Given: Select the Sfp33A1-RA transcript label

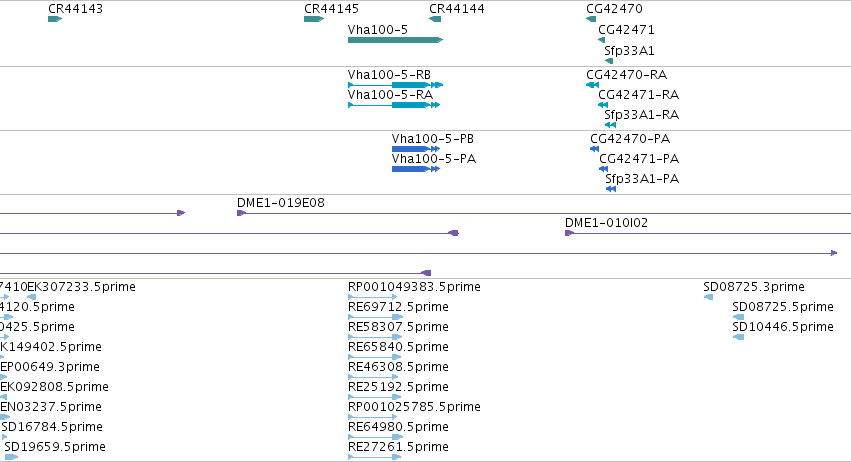Looking at the screenshot, I should click(642, 115).
